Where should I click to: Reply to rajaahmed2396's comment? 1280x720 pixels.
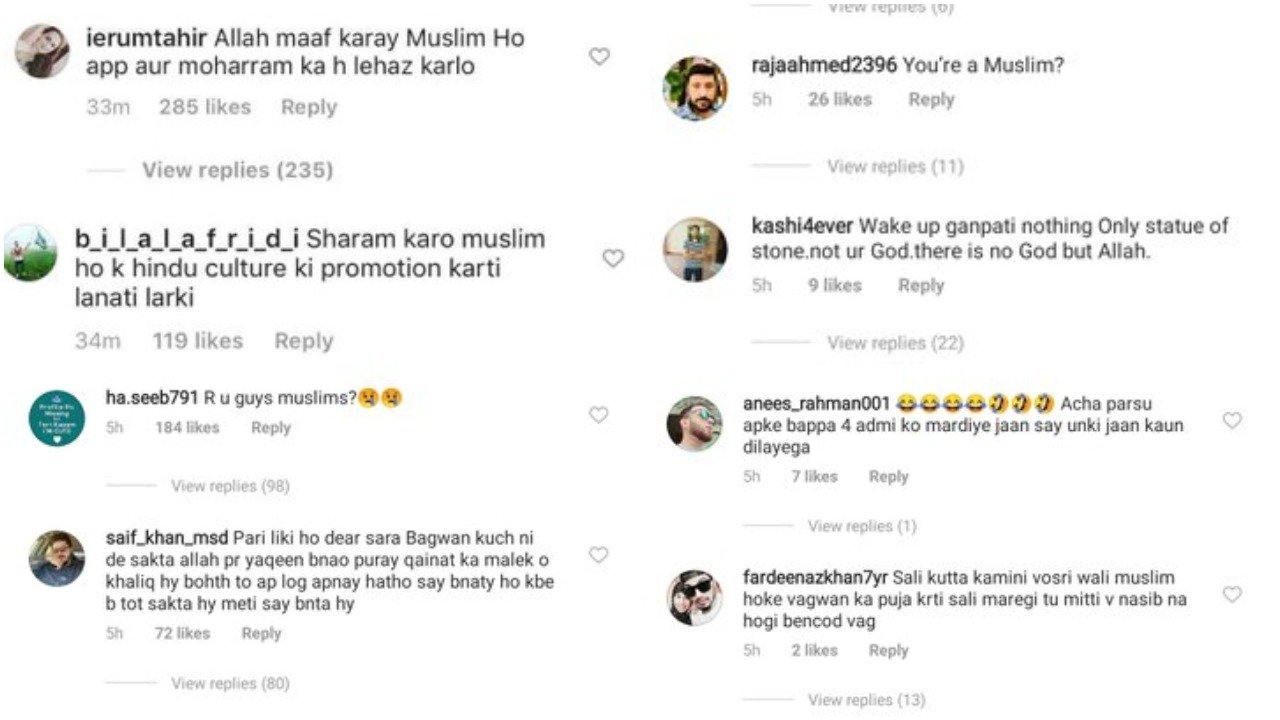click(931, 99)
